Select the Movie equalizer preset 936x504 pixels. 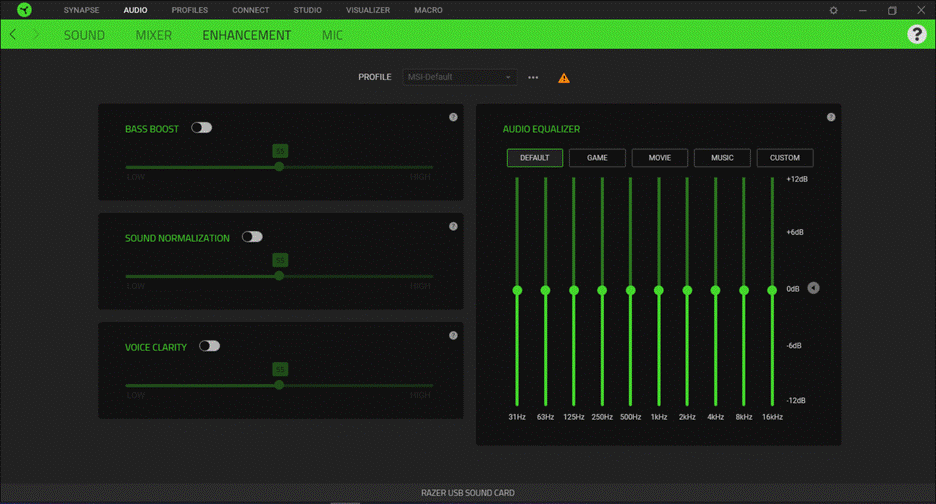click(660, 158)
